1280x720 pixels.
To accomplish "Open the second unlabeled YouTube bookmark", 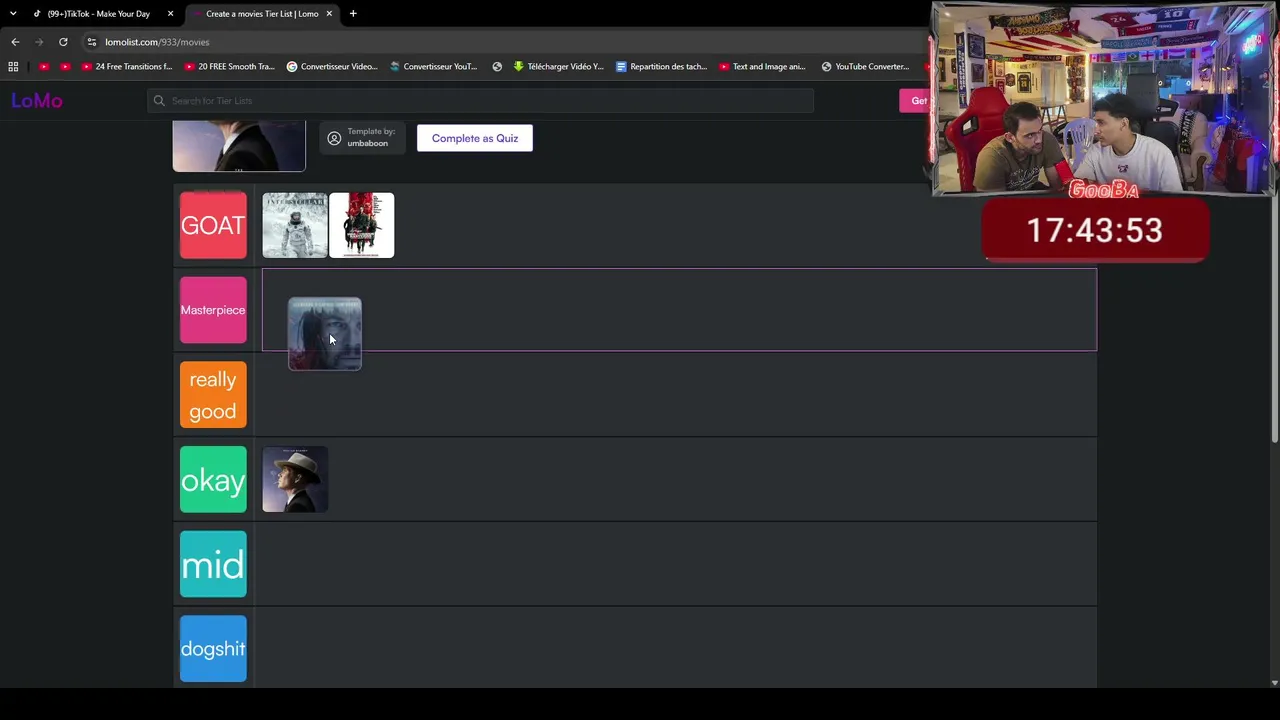I will (x=65, y=67).
